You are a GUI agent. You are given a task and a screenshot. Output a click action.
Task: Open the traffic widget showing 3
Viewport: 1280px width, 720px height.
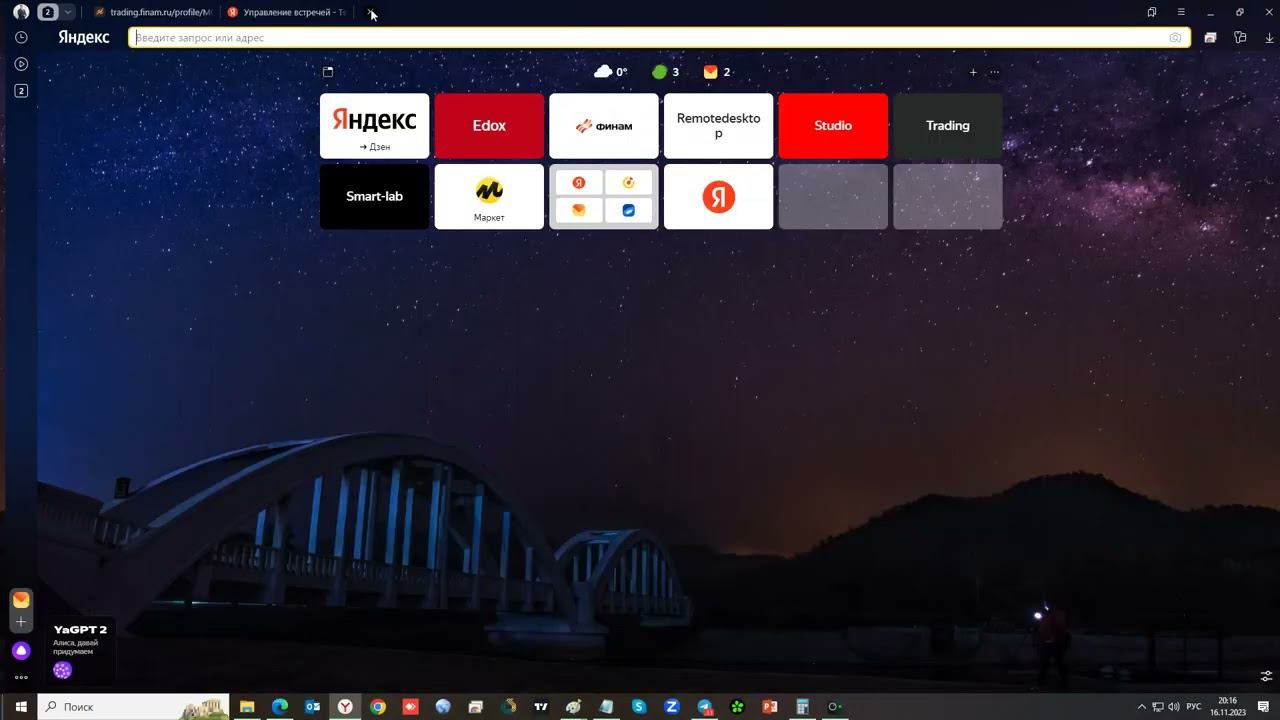[x=666, y=72]
